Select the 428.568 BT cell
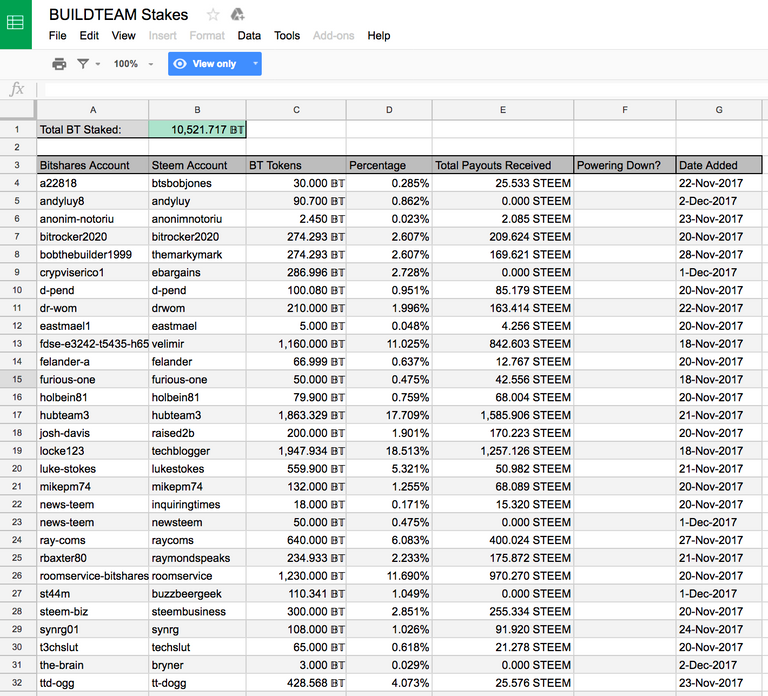 296,683
